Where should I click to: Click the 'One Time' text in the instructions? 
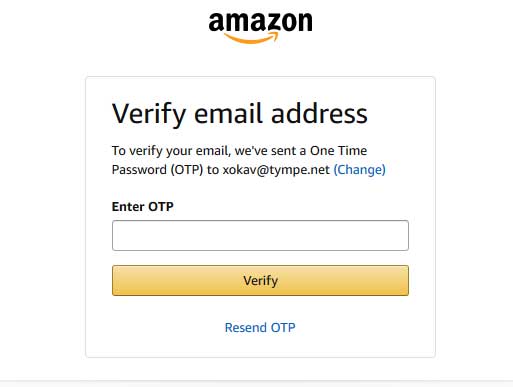click(x=338, y=151)
